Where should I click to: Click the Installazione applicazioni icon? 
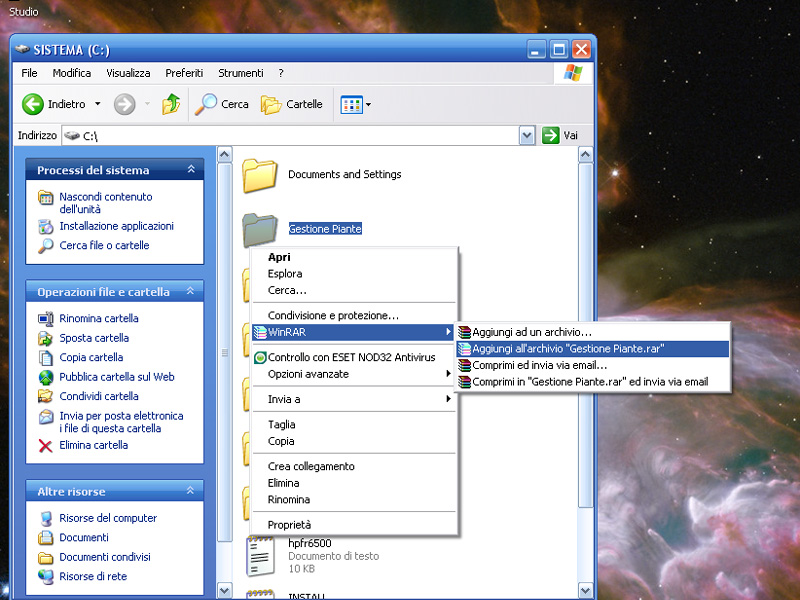(x=46, y=227)
